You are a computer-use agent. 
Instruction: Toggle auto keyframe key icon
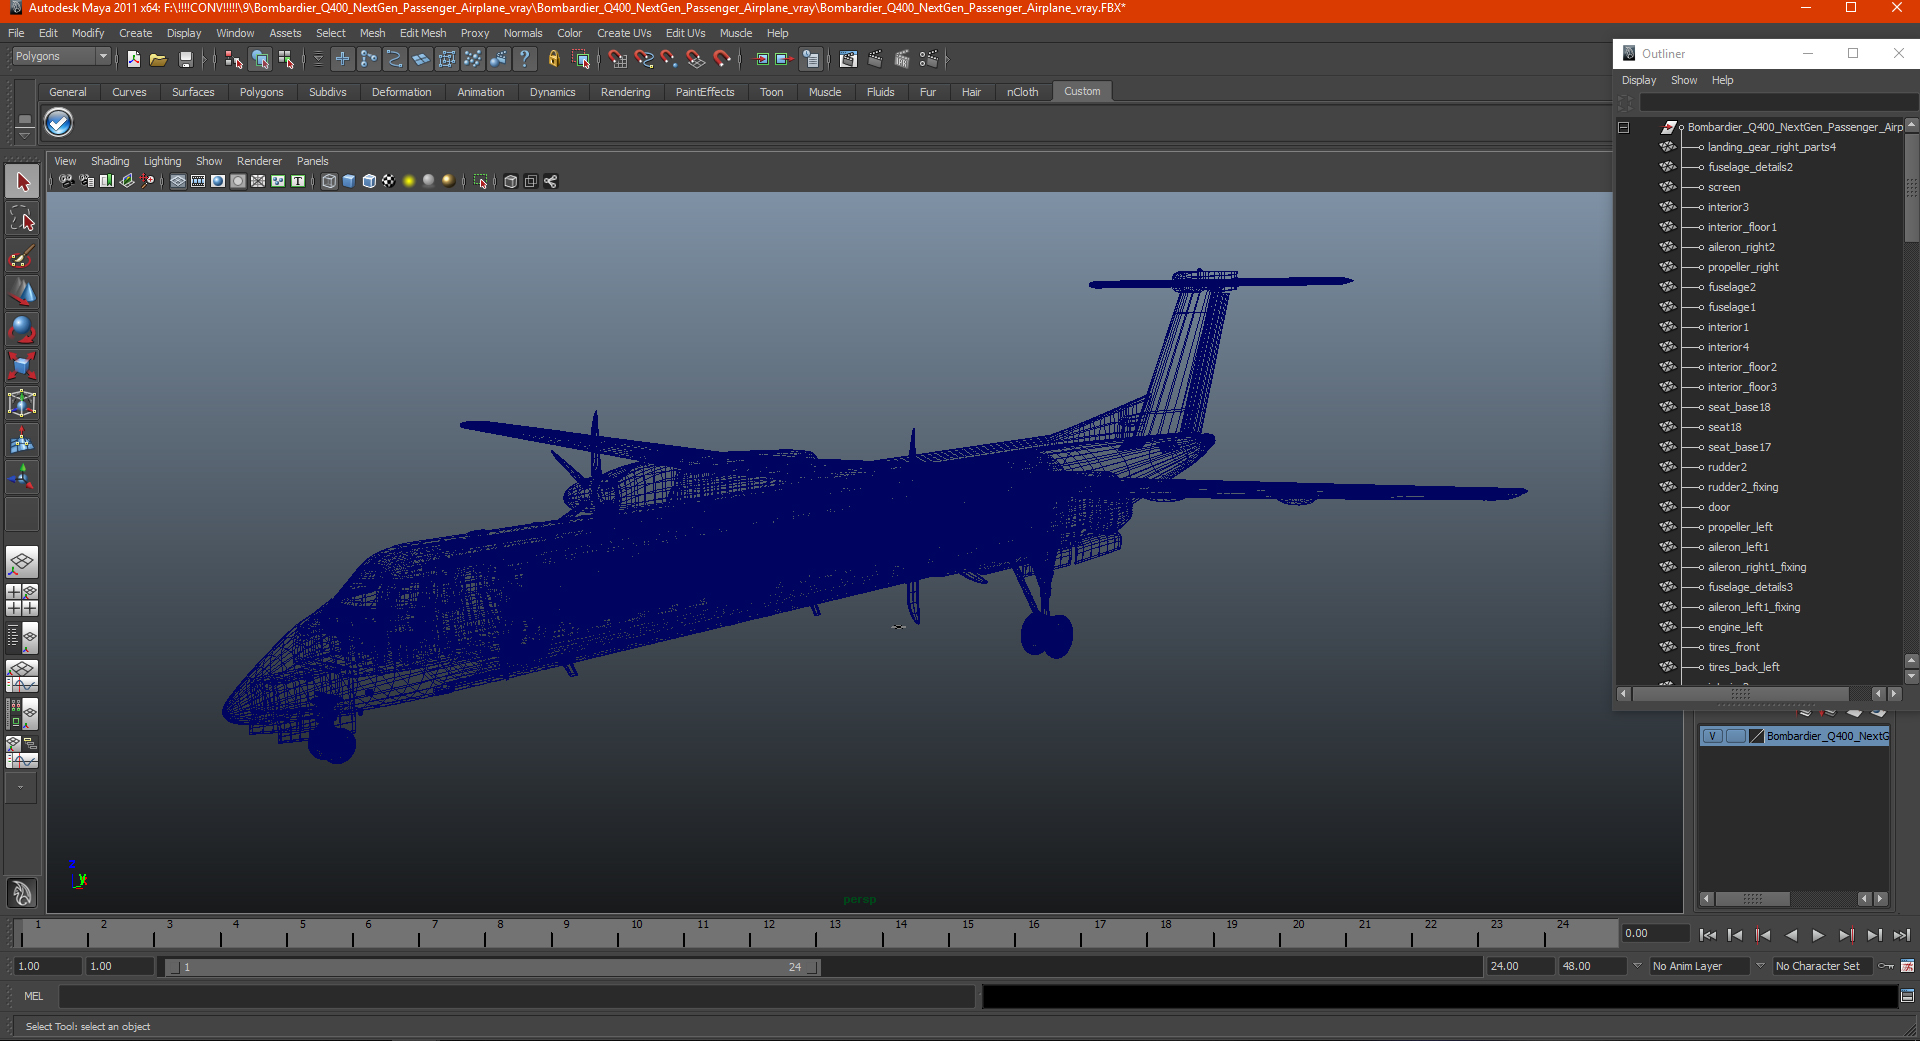point(1886,966)
